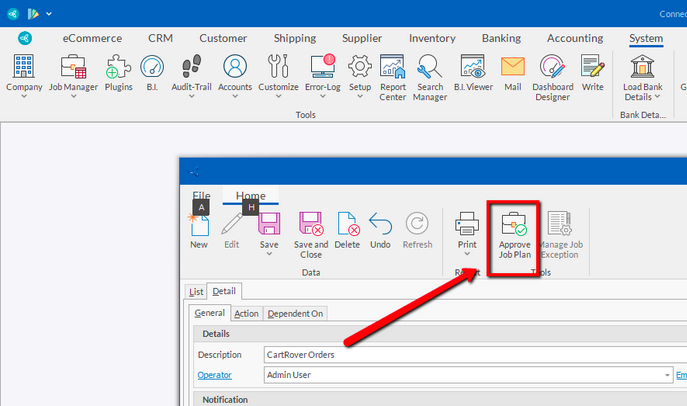Click Approve Job Plan
687x406 pixels.
click(514, 236)
